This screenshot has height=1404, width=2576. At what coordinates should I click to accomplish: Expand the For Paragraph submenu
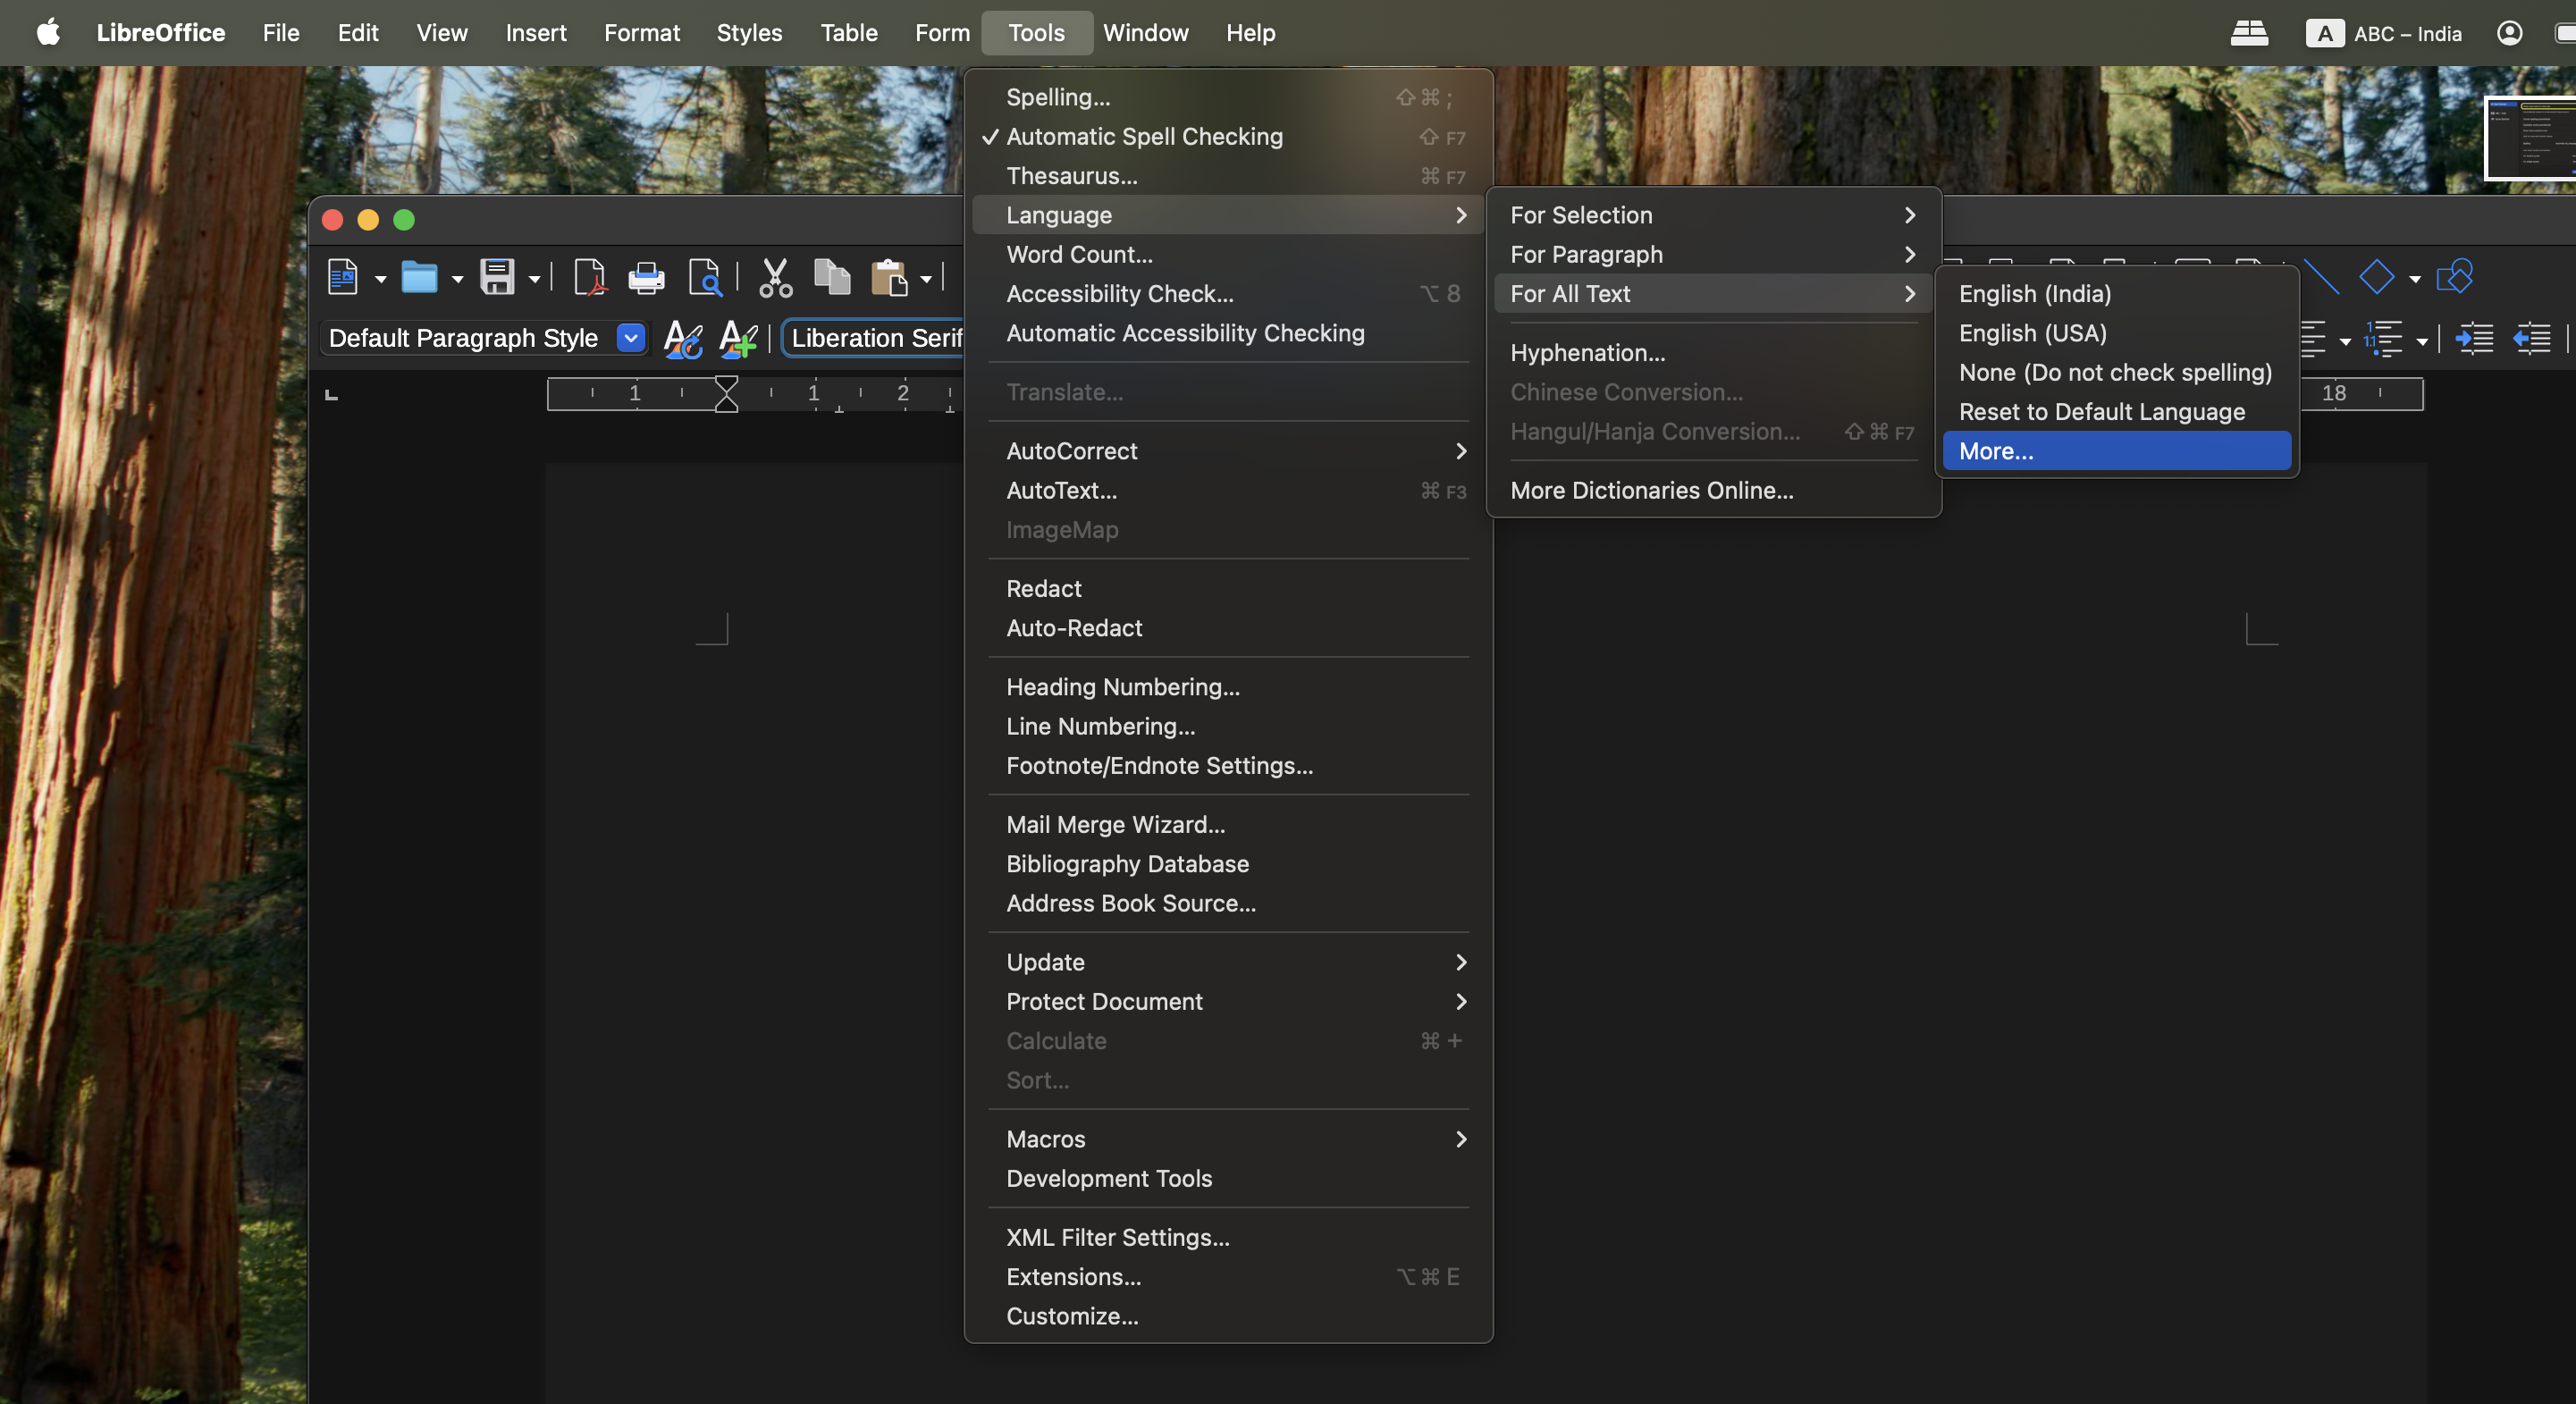[x=1713, y=255]
